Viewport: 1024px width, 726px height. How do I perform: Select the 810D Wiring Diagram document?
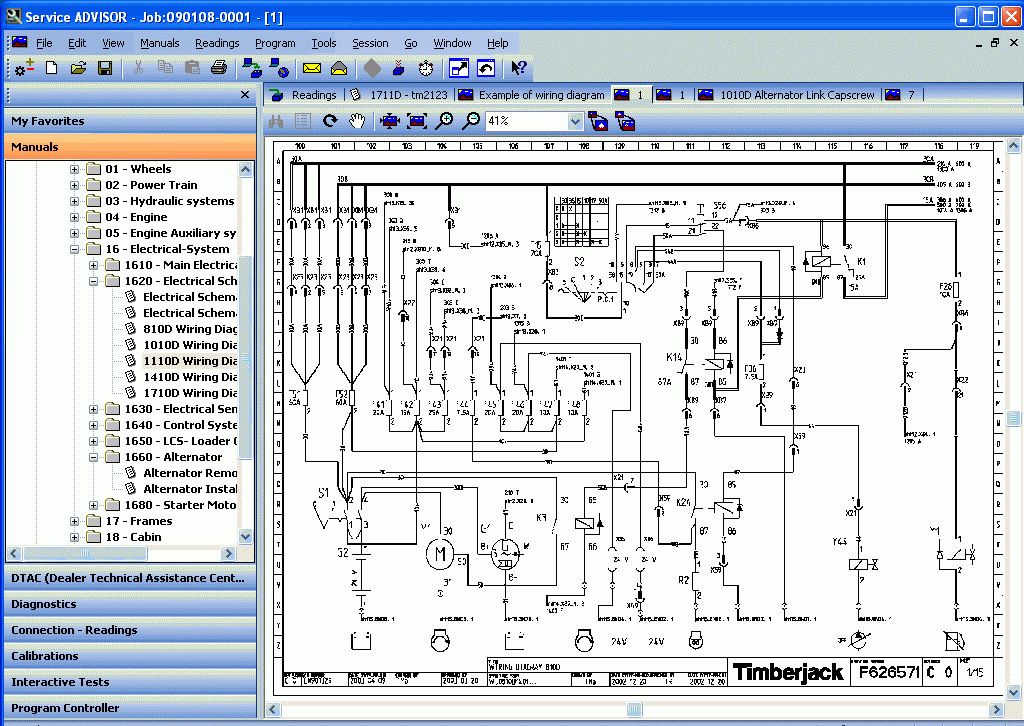[x=190, y=329]
